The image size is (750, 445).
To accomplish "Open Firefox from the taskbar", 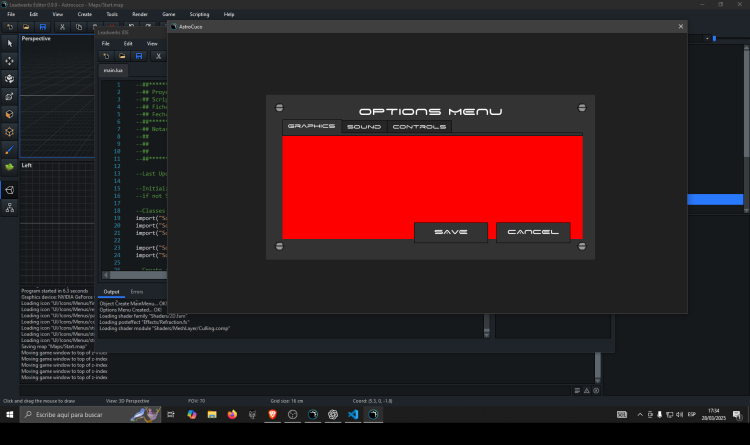I will pyautogui.click(x=232, y=414).
